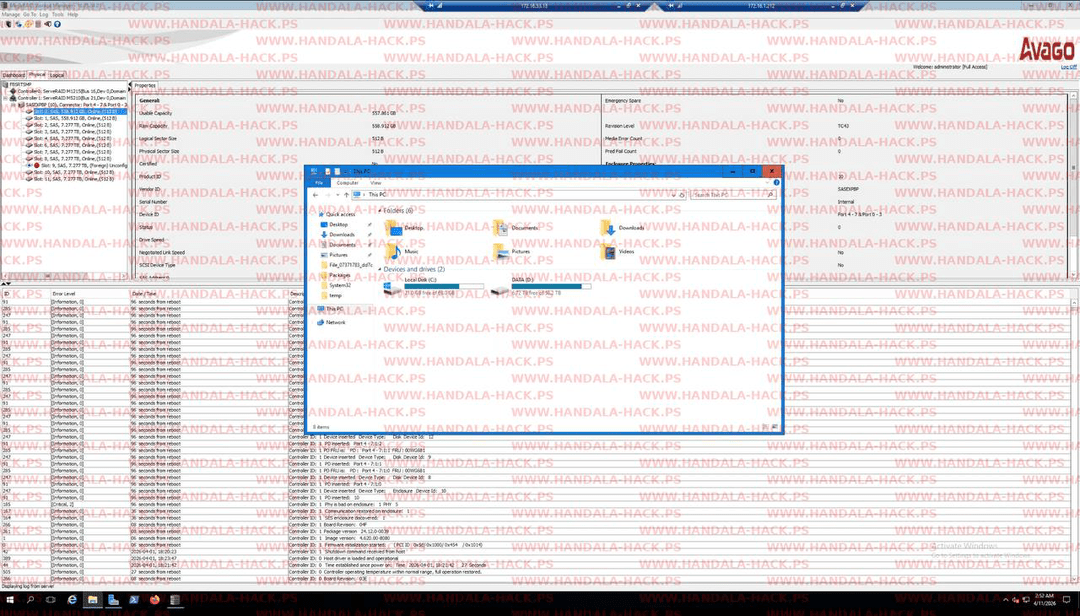Click the refresh icon in Explorer address bar

coord(682,195)
